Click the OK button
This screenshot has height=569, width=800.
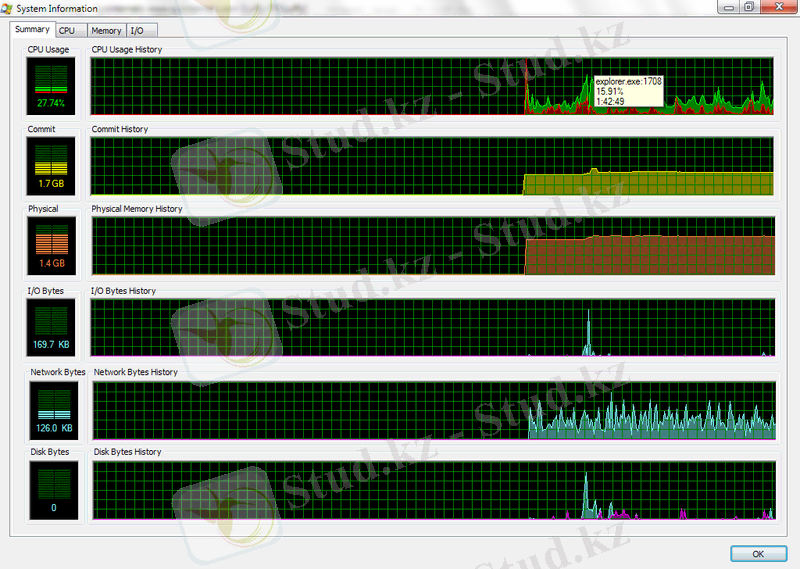click(758, 554)
